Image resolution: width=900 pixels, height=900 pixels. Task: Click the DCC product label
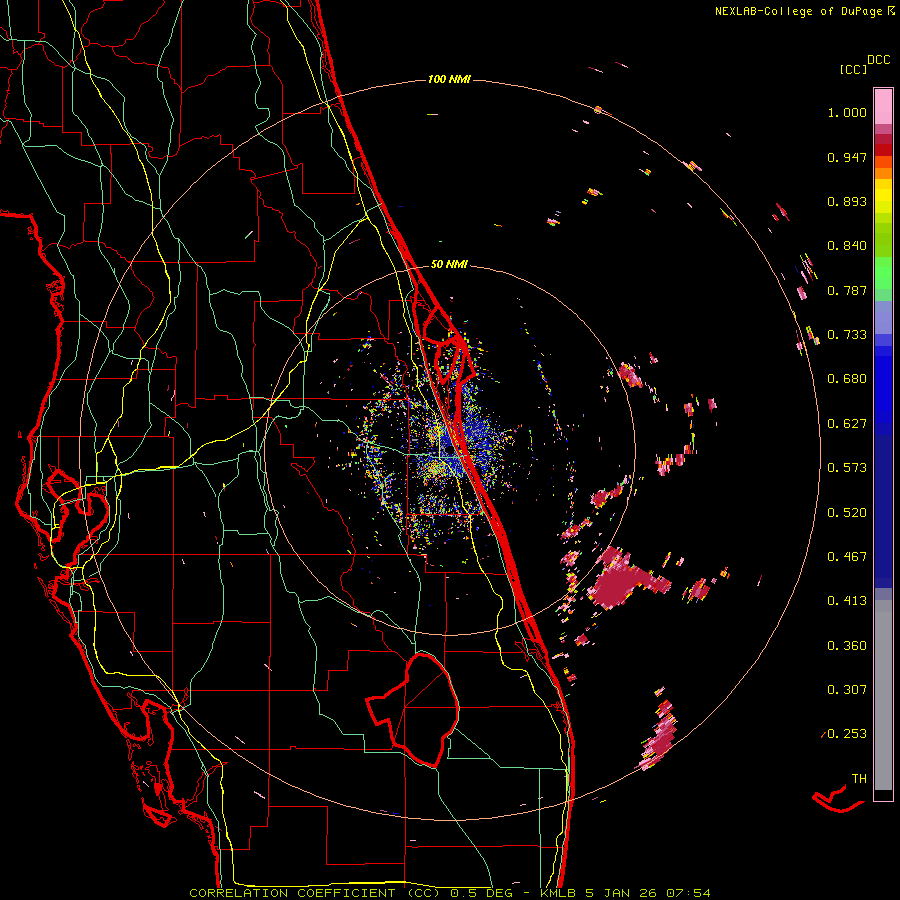879,60
